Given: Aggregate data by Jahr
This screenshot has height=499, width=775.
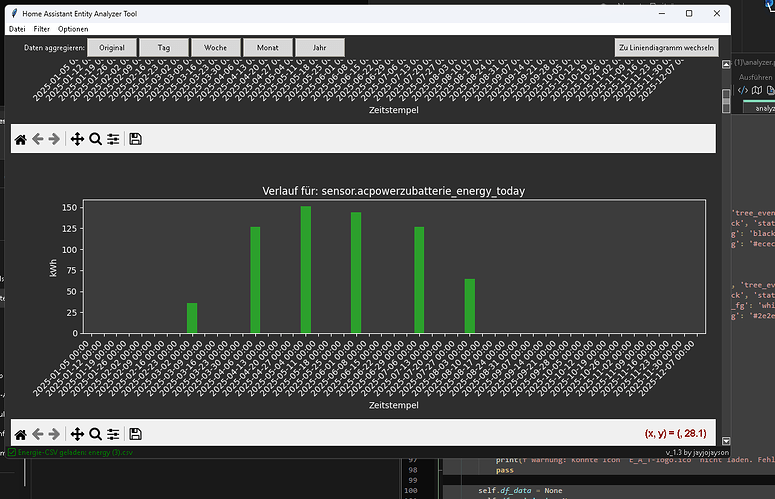Looking at the screenshot, I should coord(319,47).
